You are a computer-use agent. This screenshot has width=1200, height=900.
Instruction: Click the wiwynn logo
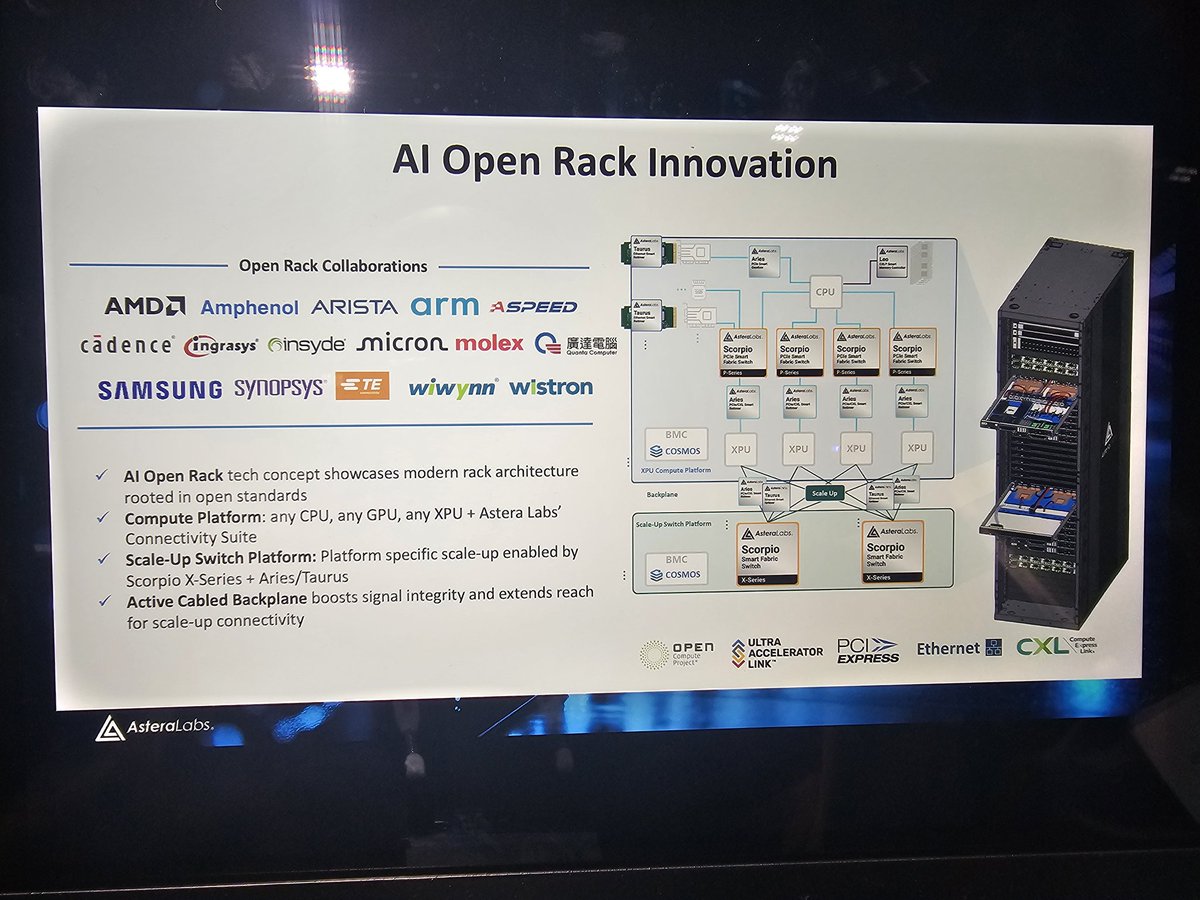[x=453, y=388]
